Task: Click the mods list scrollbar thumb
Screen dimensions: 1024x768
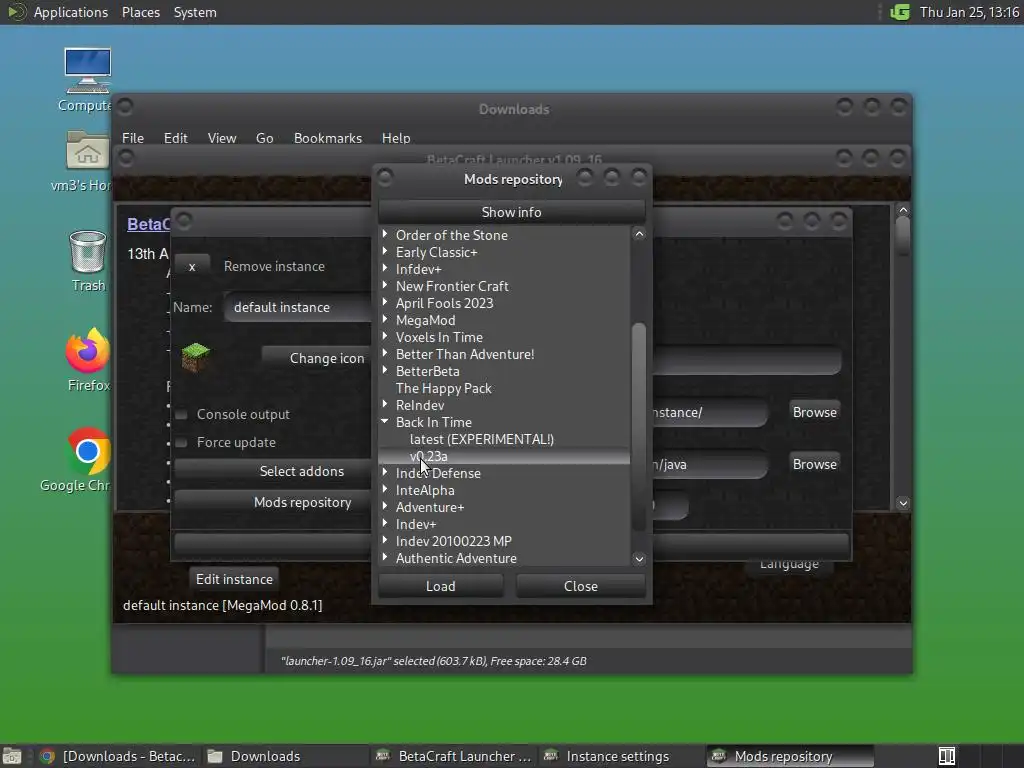Action: click(639, 427)
